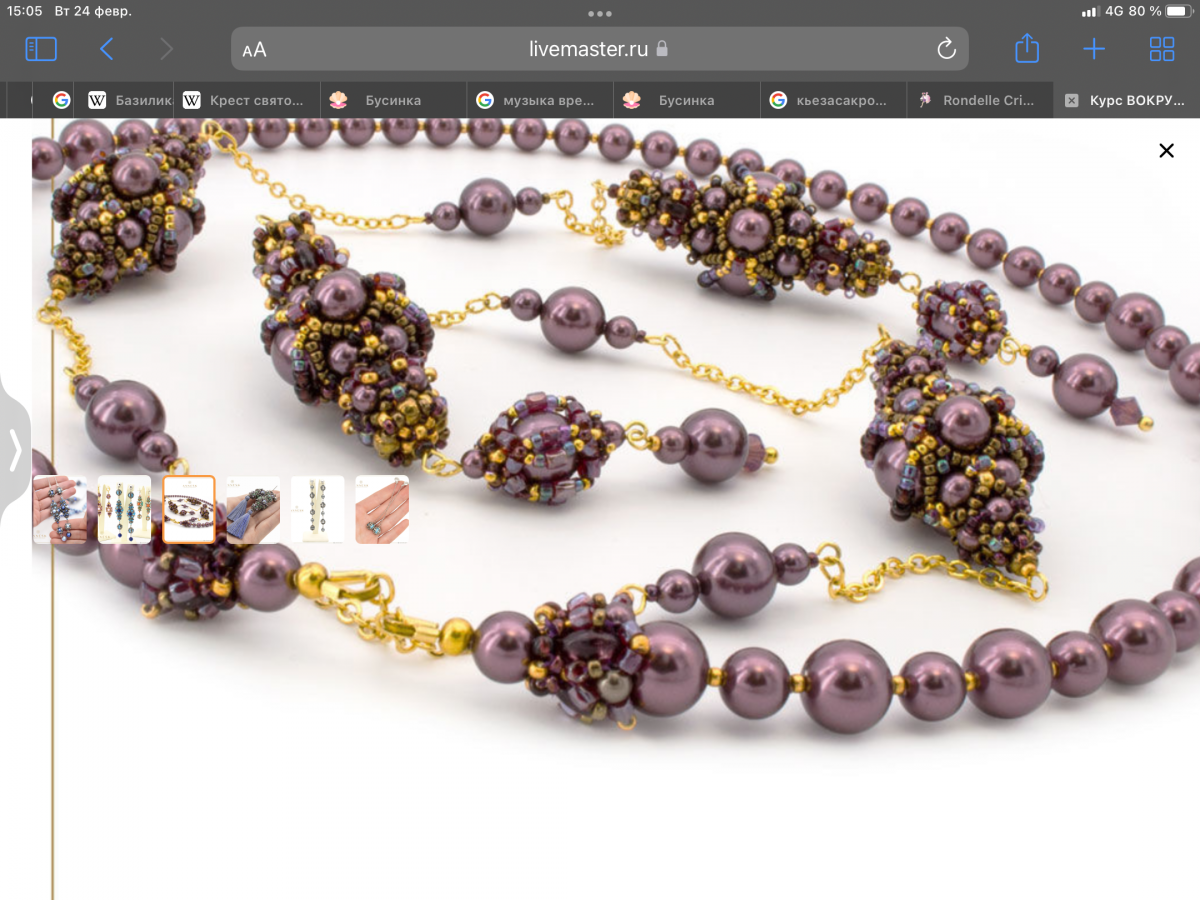Select the colorful earrings on stands thumbnail
Image resolution: width=1200 pixels, height=900 pixels.
[124, 510]
